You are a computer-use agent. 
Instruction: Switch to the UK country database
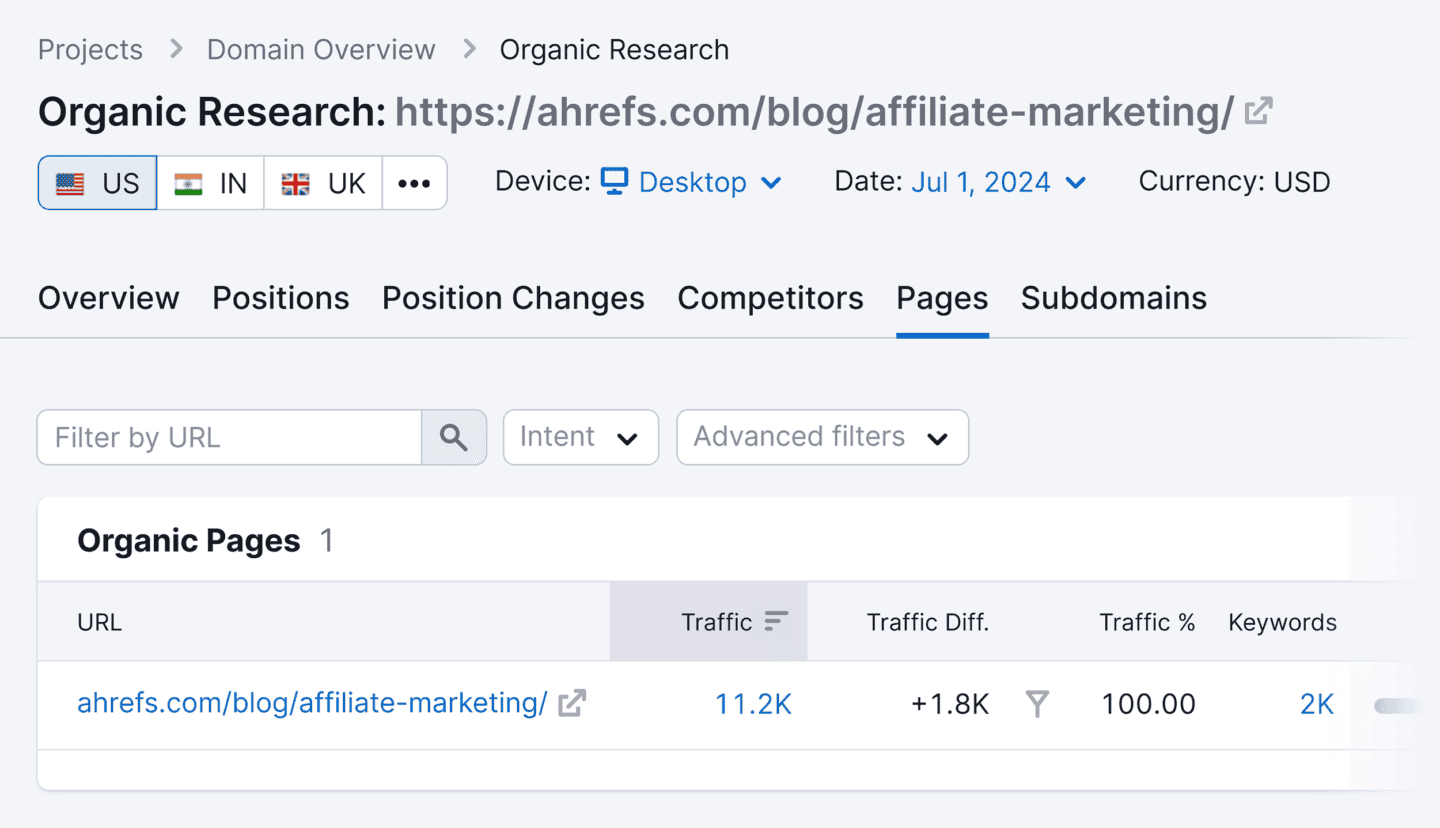323,183
